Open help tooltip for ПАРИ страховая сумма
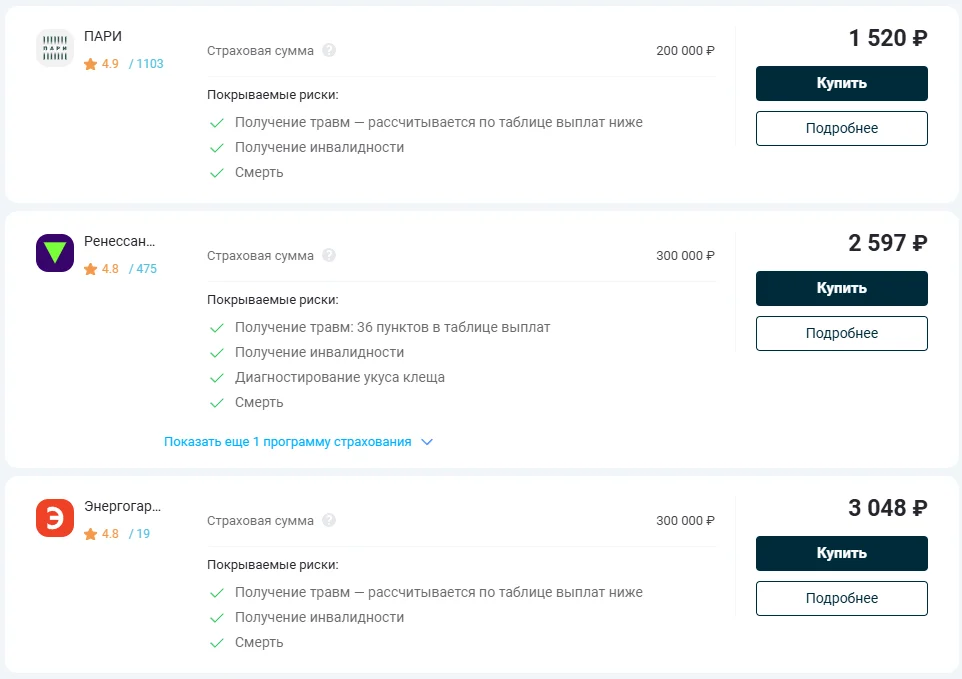This screenshot has width=962, height=679. 329,50
